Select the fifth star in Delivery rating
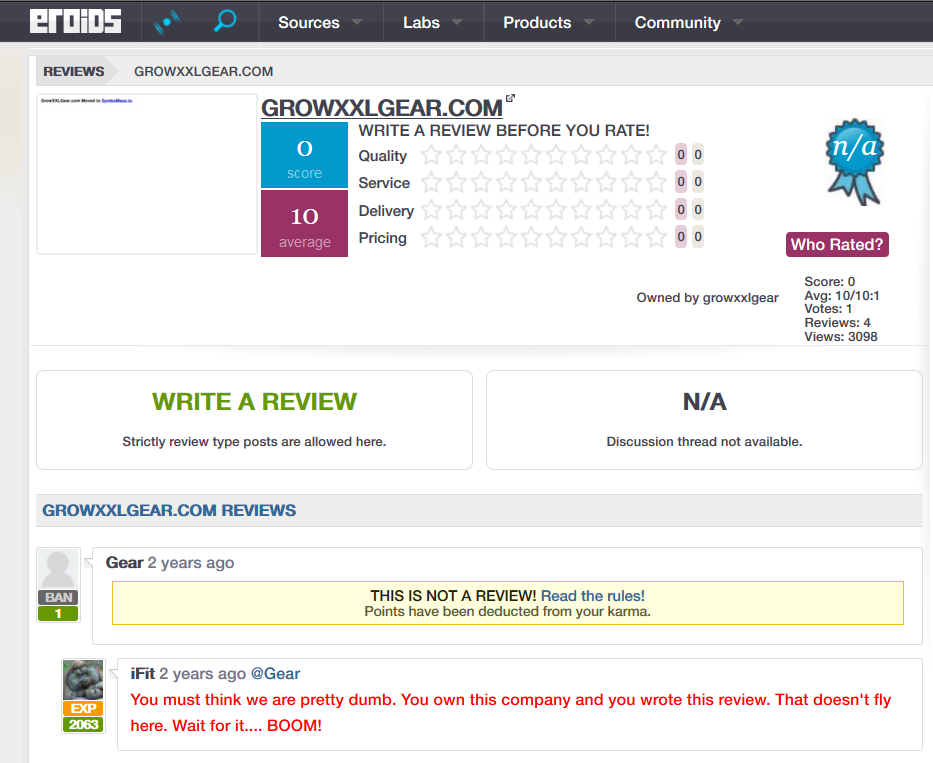933x763 pixels. tap(531, 210)
